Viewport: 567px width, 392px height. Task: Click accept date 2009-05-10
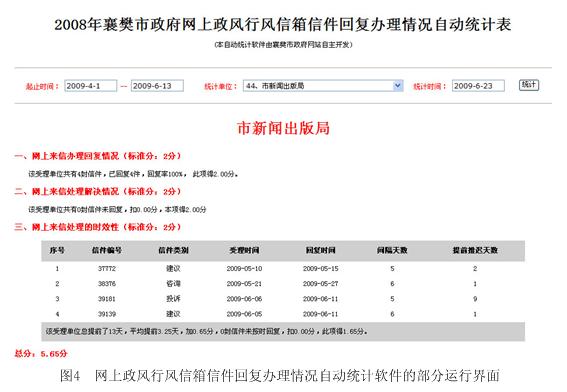pyautogui.click(x=244, y=269)
